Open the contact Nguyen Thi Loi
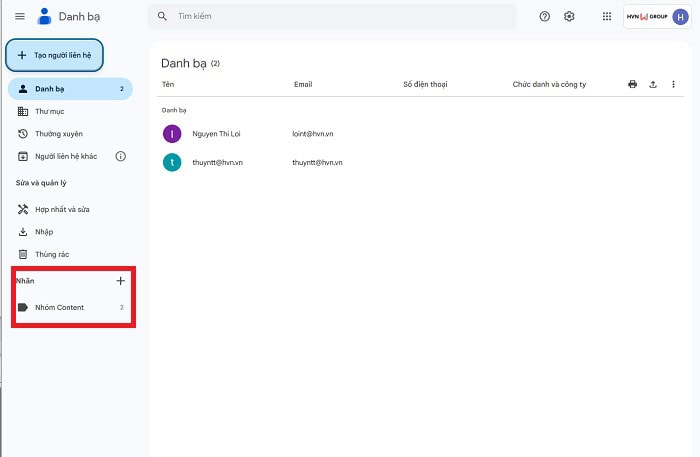Screen dimensions: 700x457 (x=217, y=133)
